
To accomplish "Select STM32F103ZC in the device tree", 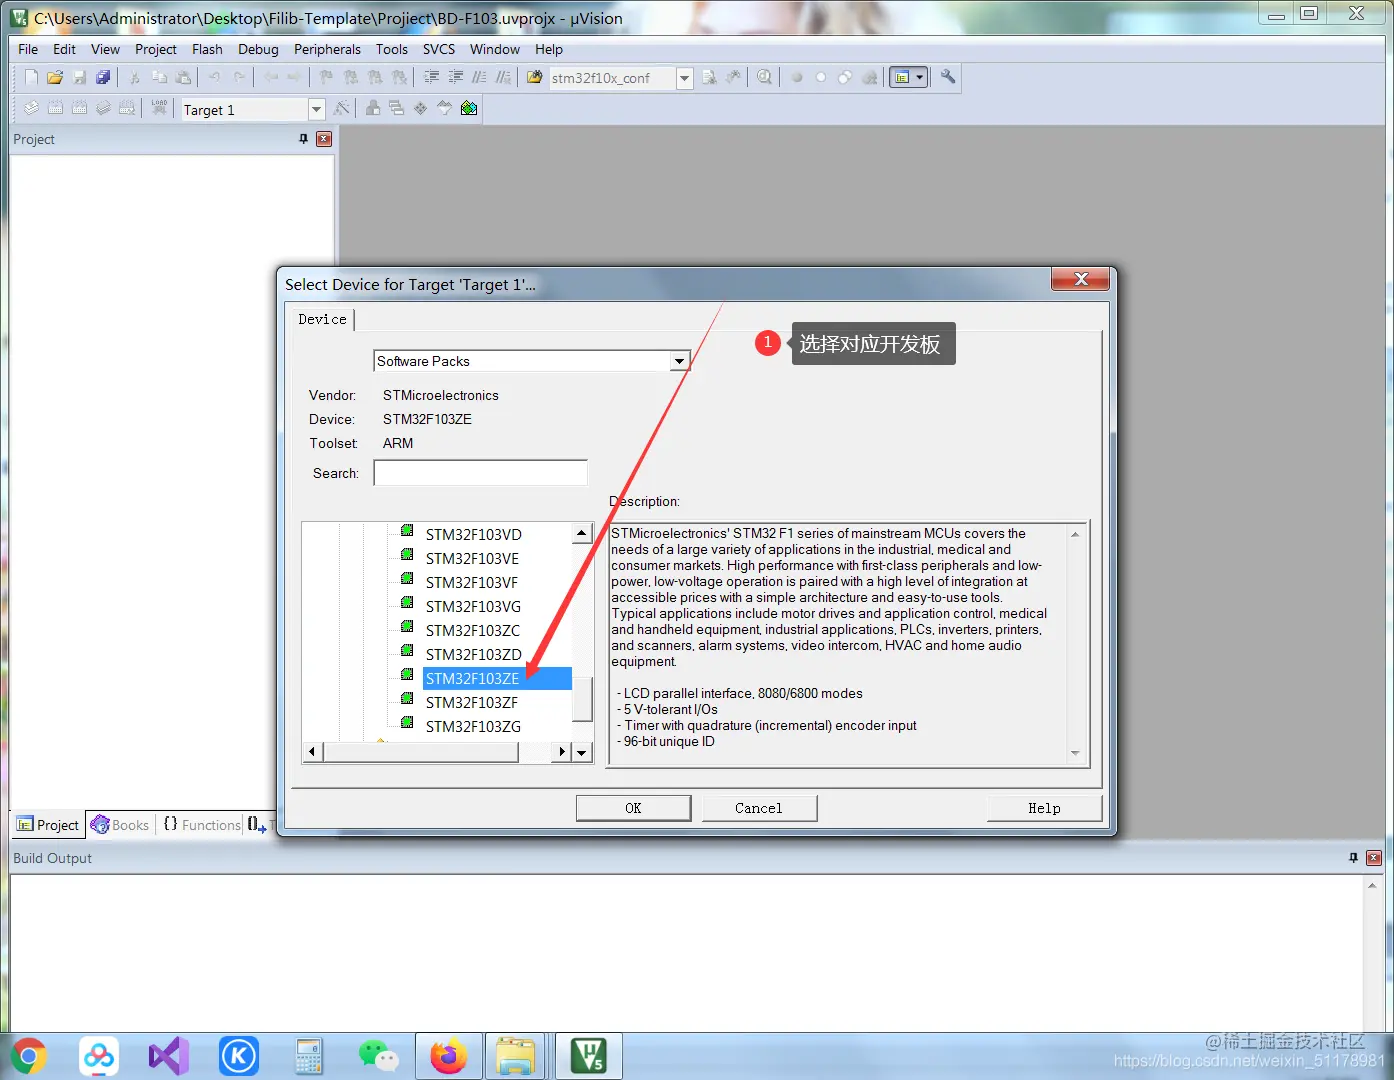I will coord(472,630).
